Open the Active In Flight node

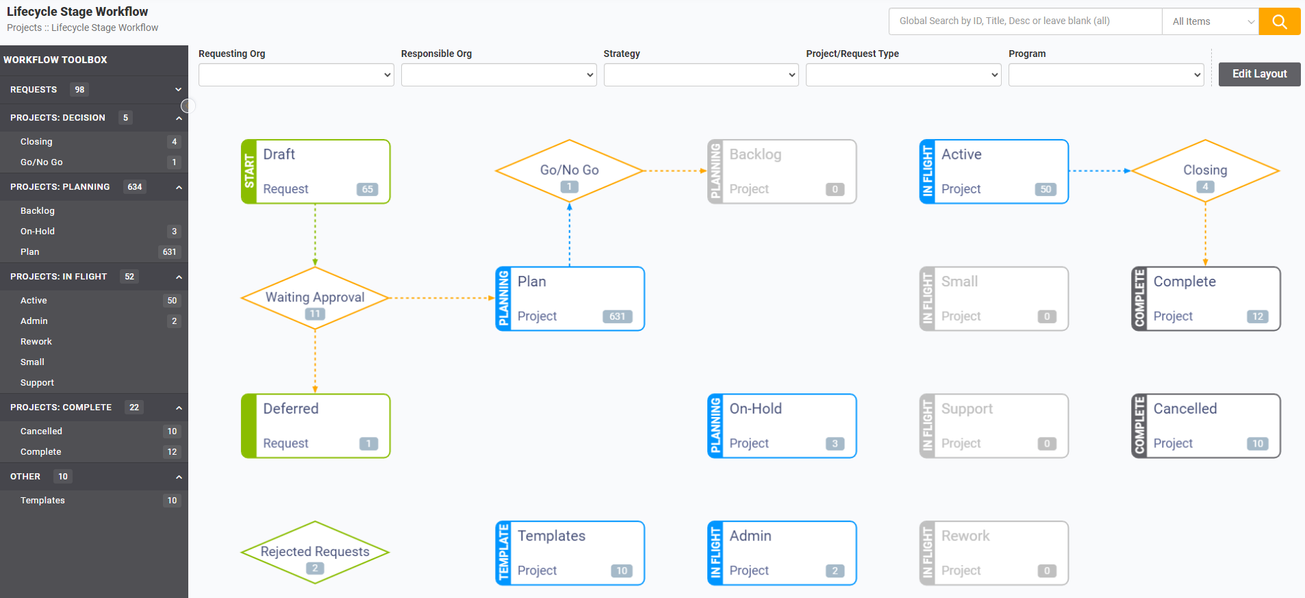993,171
